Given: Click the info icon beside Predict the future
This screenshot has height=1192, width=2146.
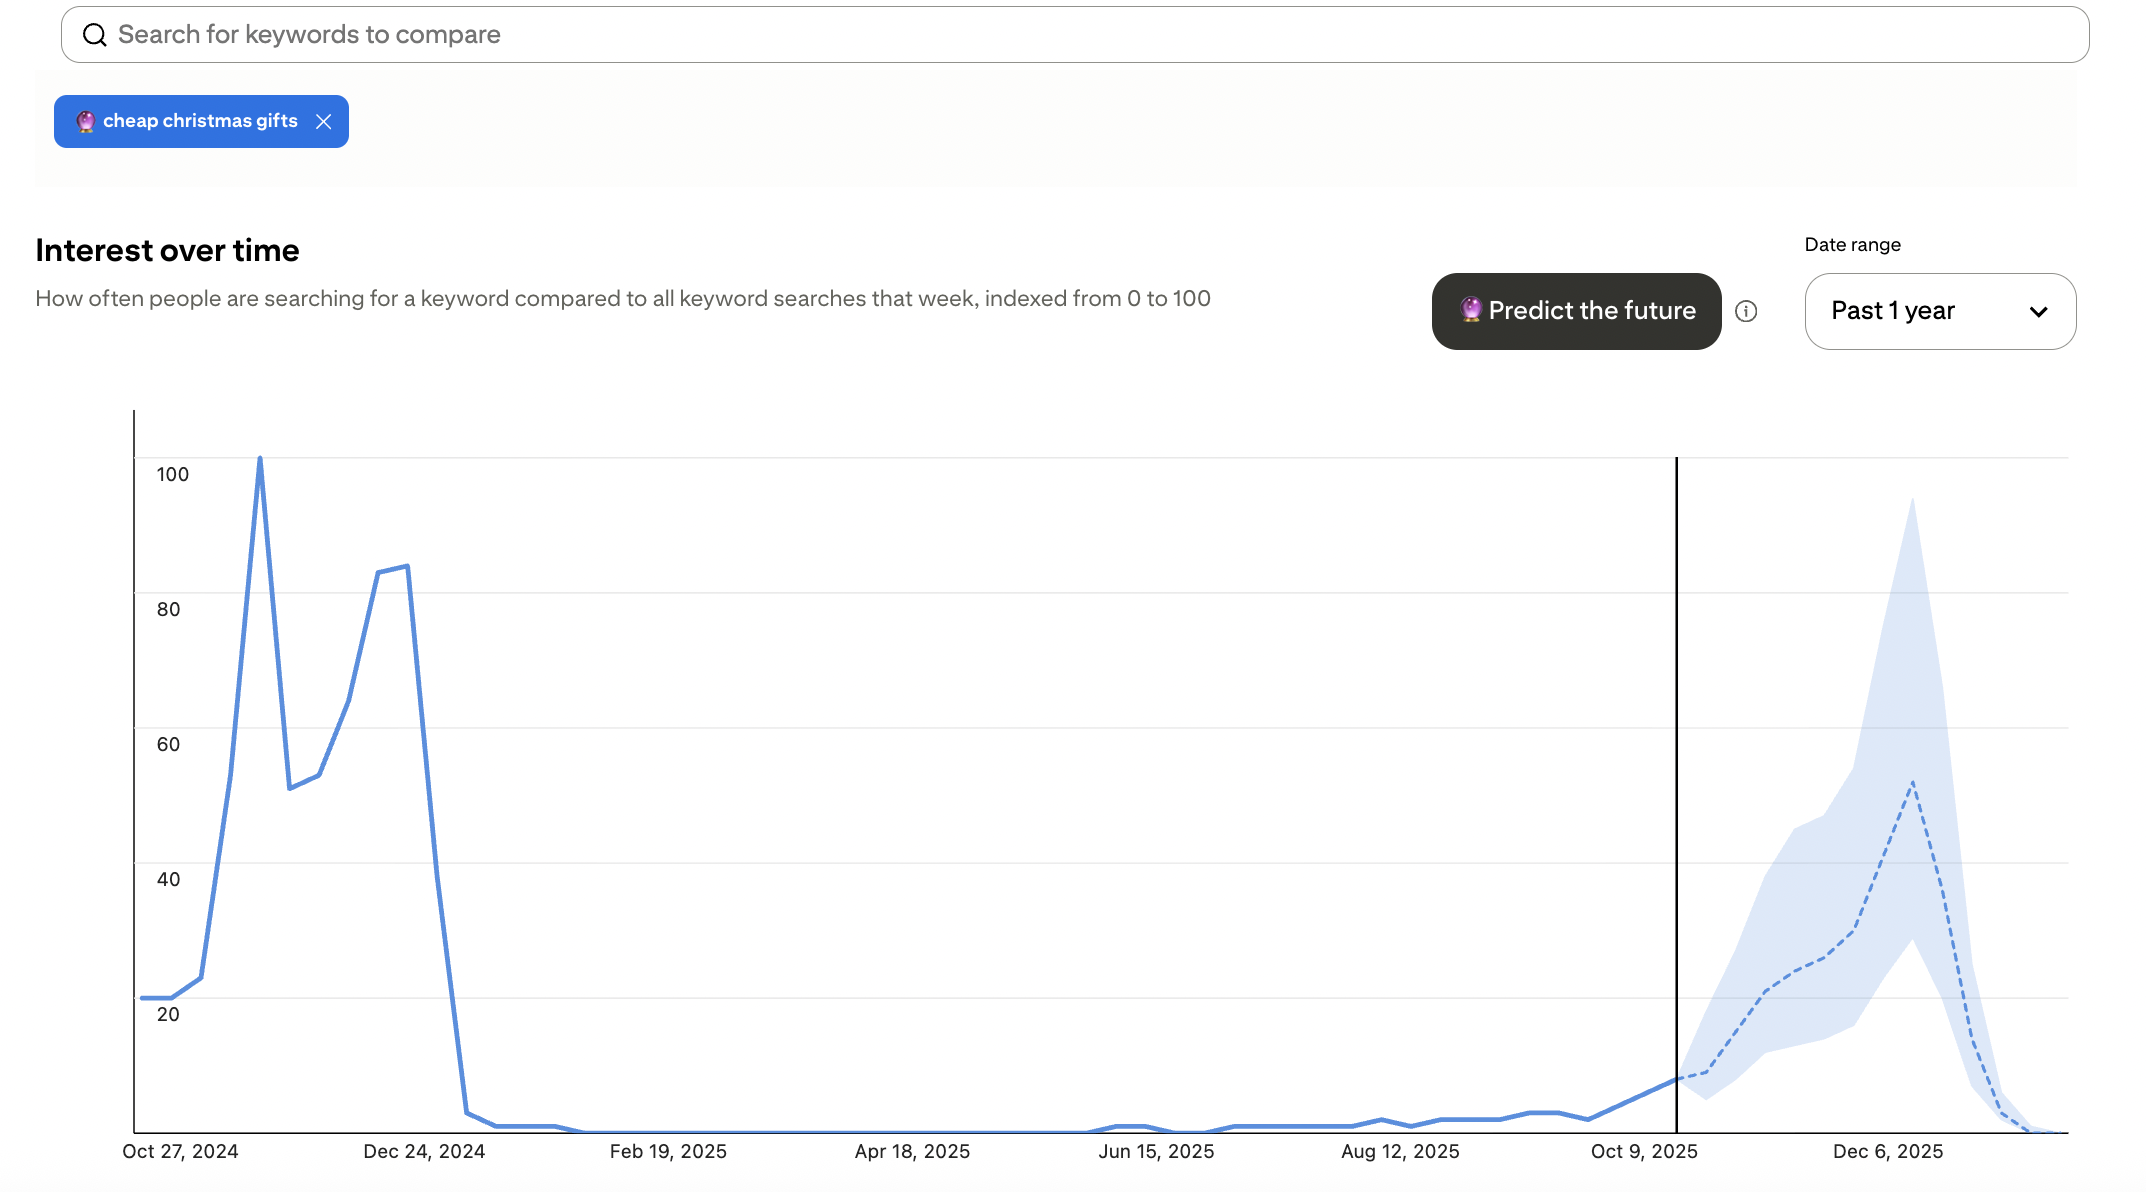Looking at the screenshot, I should (1746, 311).
